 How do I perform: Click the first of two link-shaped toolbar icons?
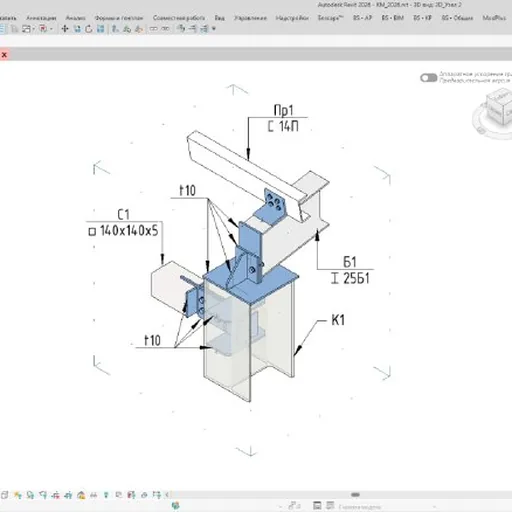153,29
